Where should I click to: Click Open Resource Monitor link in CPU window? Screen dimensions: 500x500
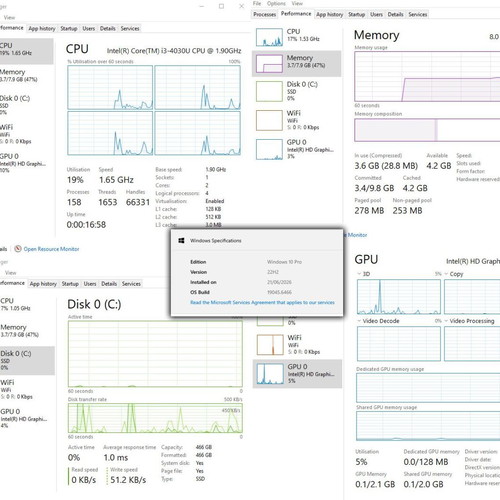[51, 249]
